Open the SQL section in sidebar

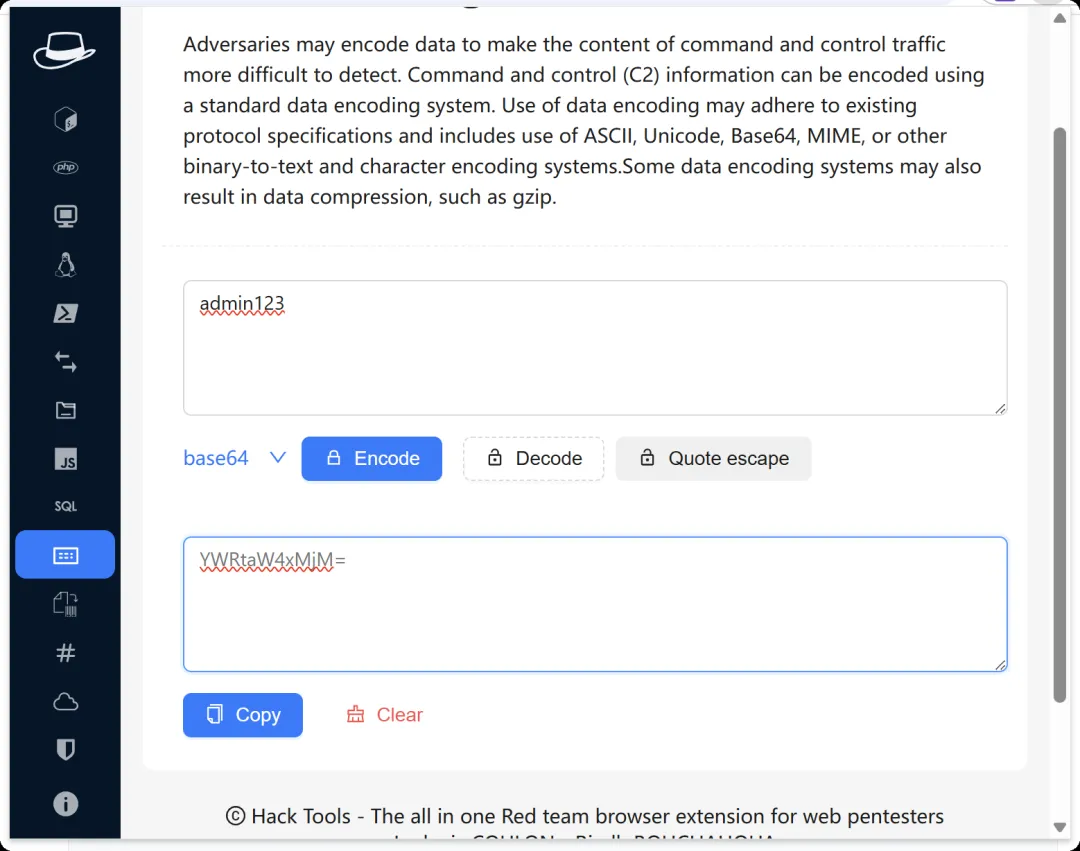coord(66,507)
